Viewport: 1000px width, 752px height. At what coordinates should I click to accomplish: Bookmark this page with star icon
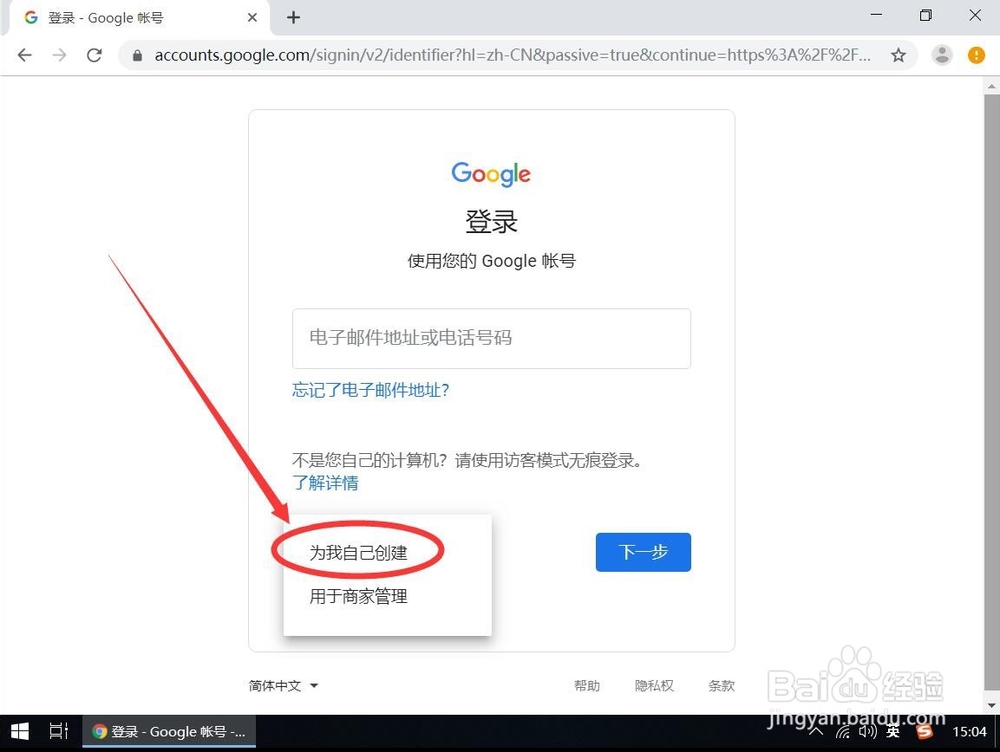click(x=898, y=55)
